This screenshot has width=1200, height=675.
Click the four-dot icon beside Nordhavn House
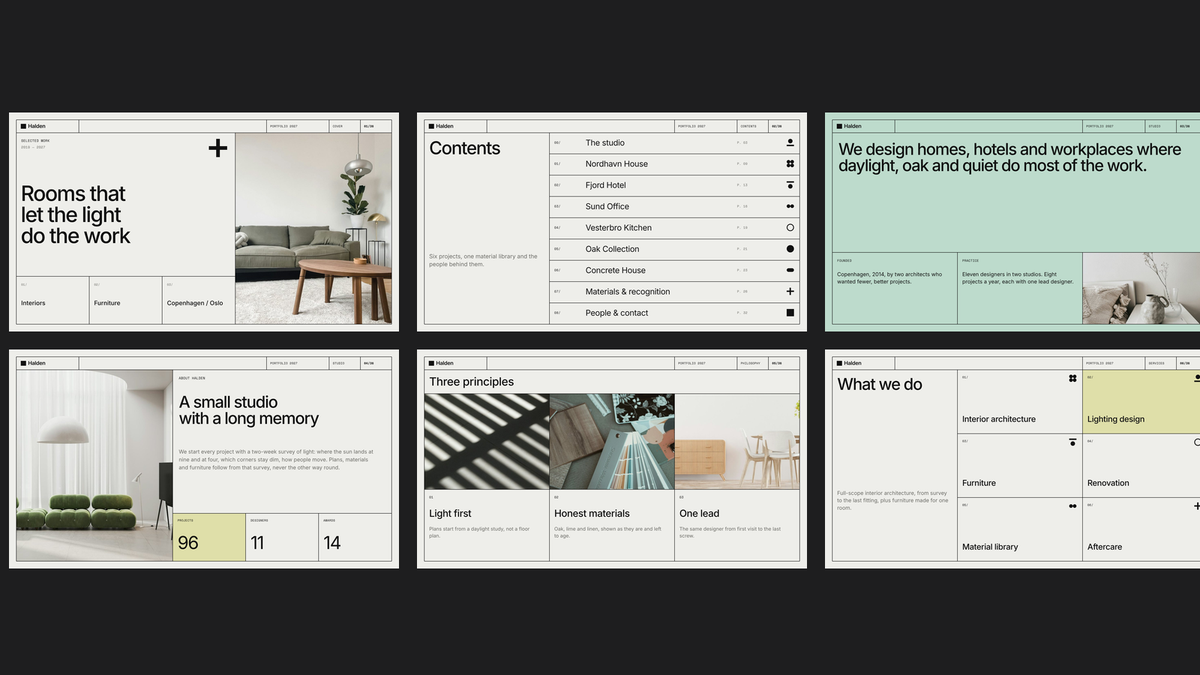coord(790,164)
